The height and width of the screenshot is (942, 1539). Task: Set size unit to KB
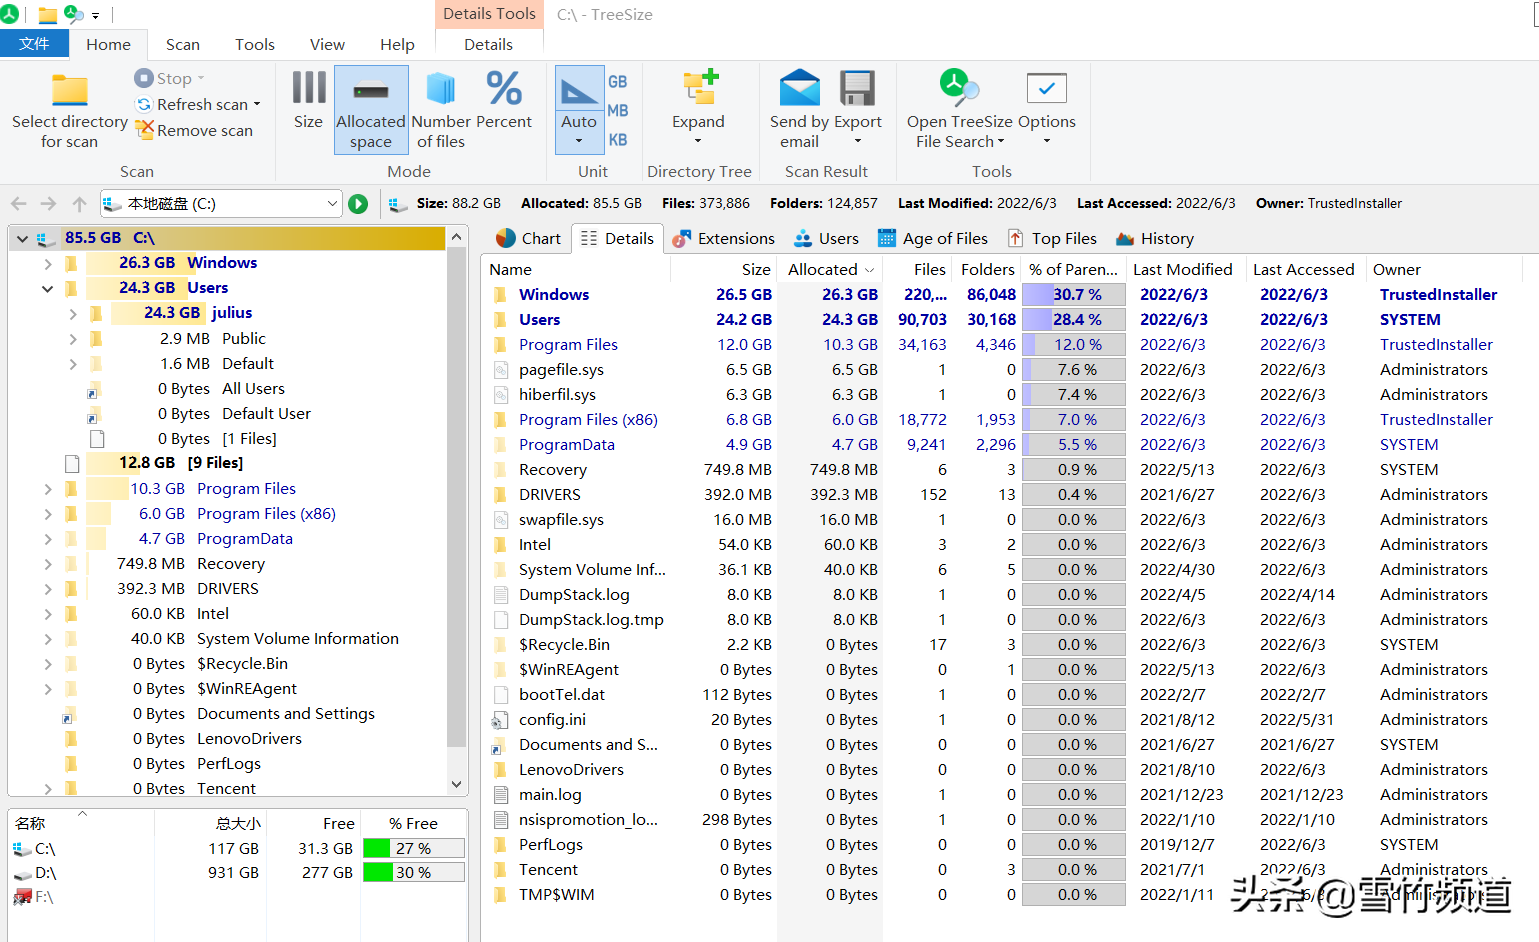click(x=618, y=140)
